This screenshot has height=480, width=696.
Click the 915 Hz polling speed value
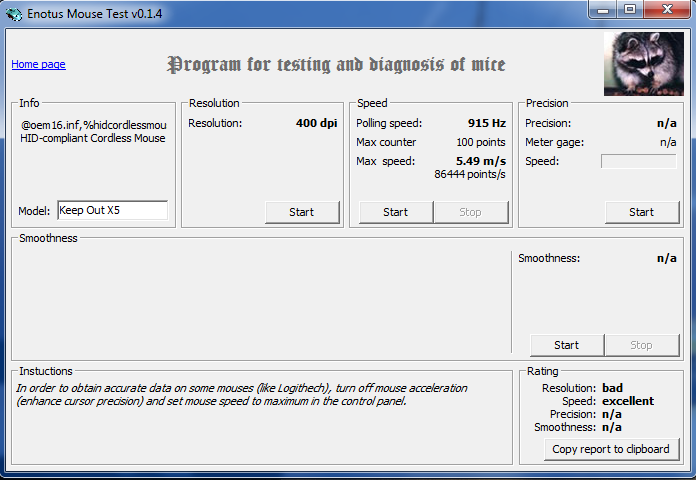click(486, 123)
